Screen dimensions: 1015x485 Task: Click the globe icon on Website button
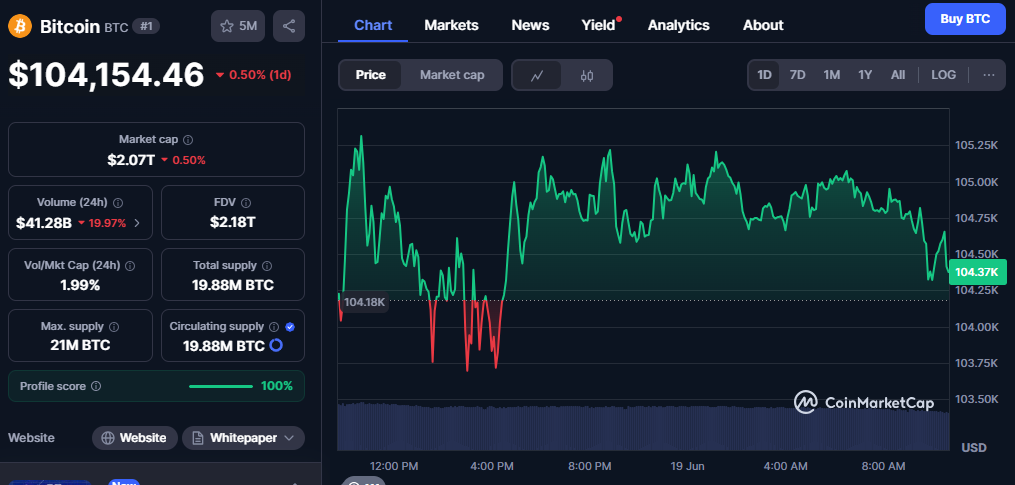(108, 438)
